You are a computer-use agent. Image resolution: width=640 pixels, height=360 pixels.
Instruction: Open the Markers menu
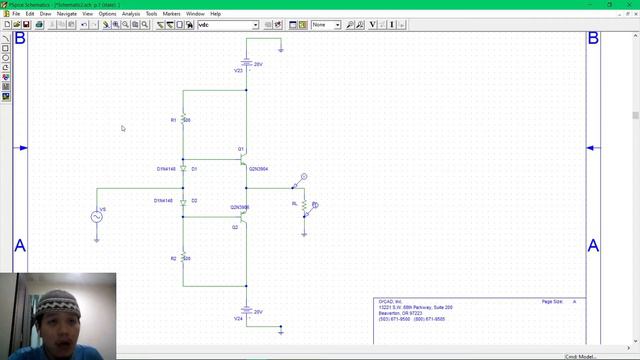171,14
